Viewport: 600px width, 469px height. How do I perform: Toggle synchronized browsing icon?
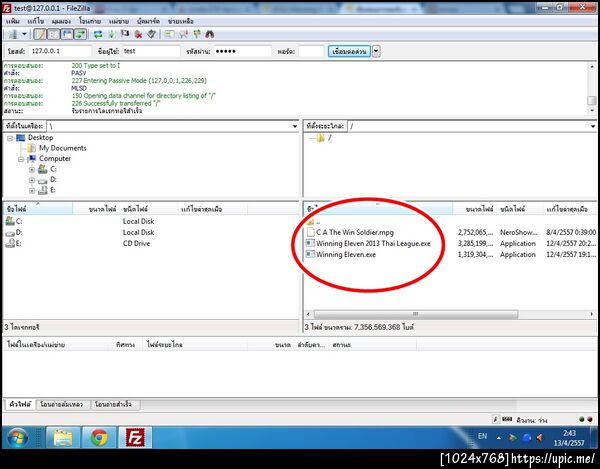197,34
